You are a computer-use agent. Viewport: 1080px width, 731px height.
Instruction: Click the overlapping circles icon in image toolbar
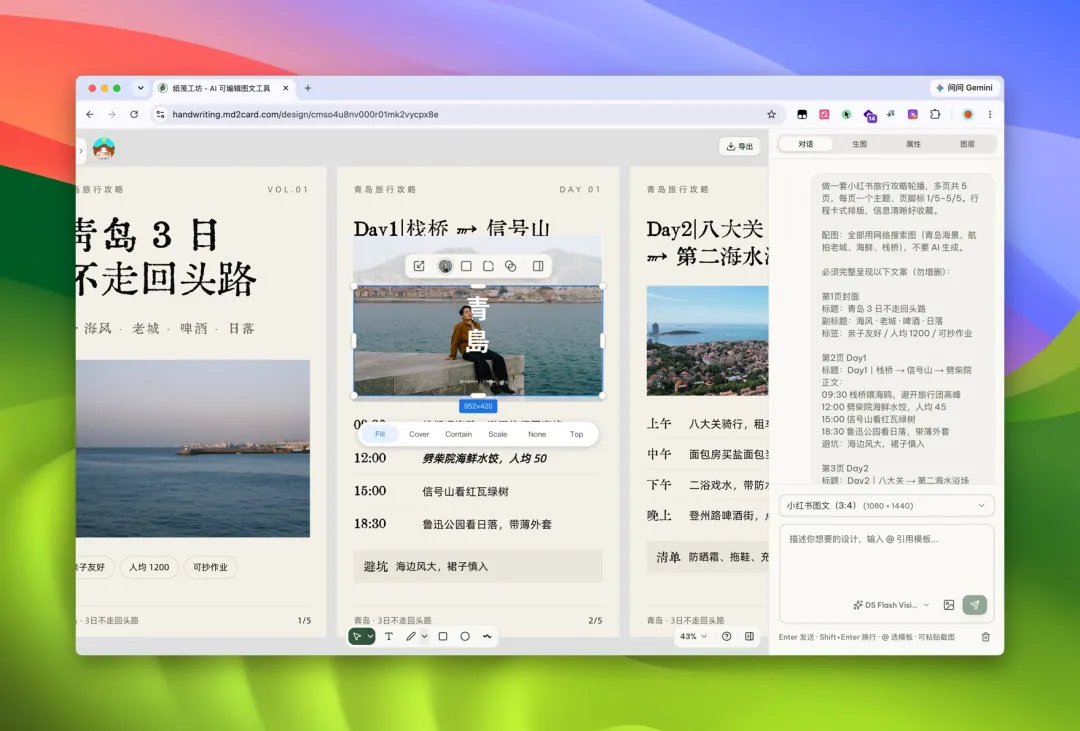tap(510, 266)
